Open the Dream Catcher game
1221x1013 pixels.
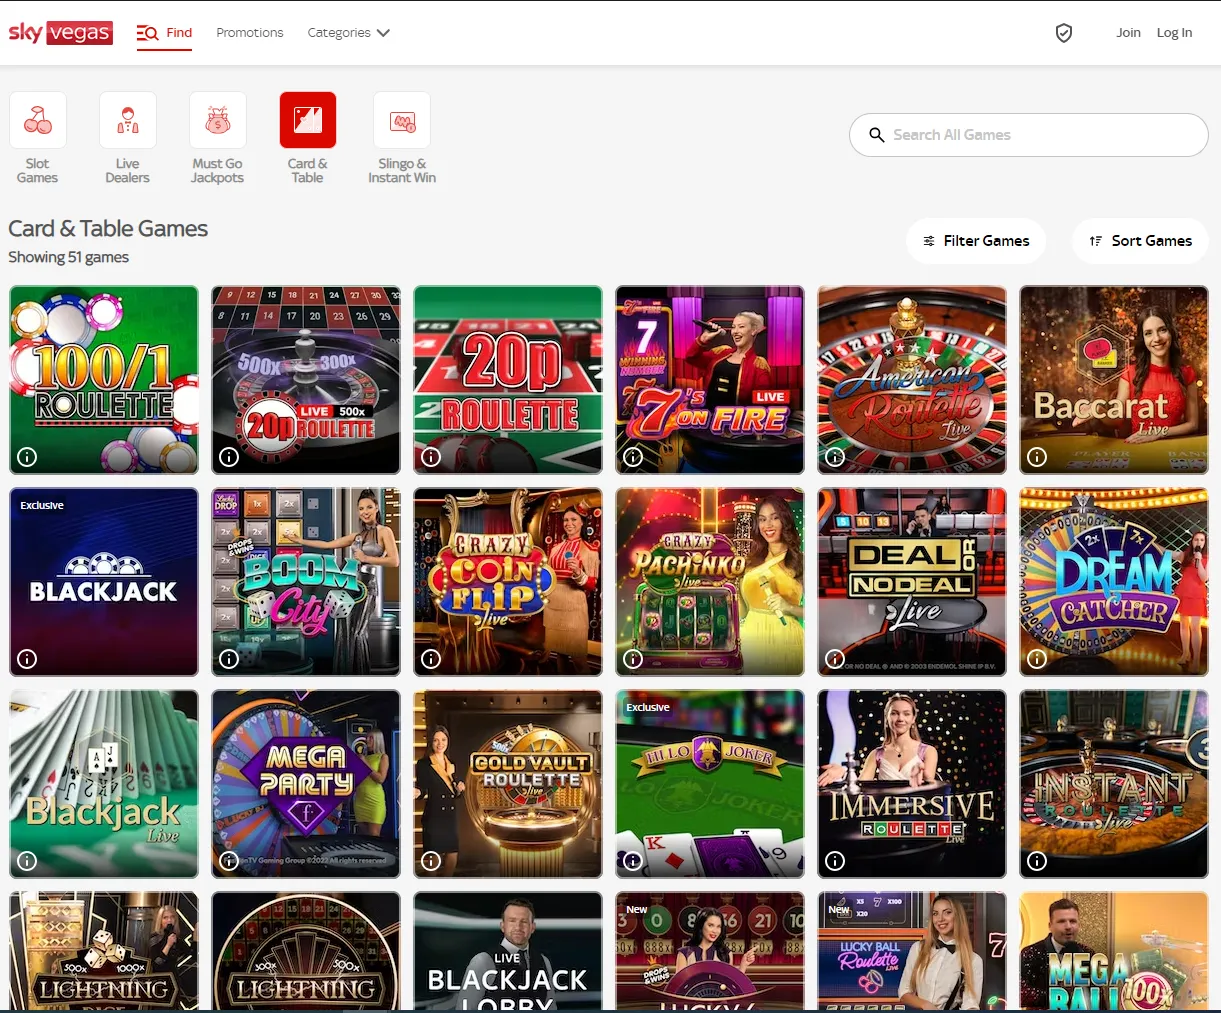coord(1114,582)
